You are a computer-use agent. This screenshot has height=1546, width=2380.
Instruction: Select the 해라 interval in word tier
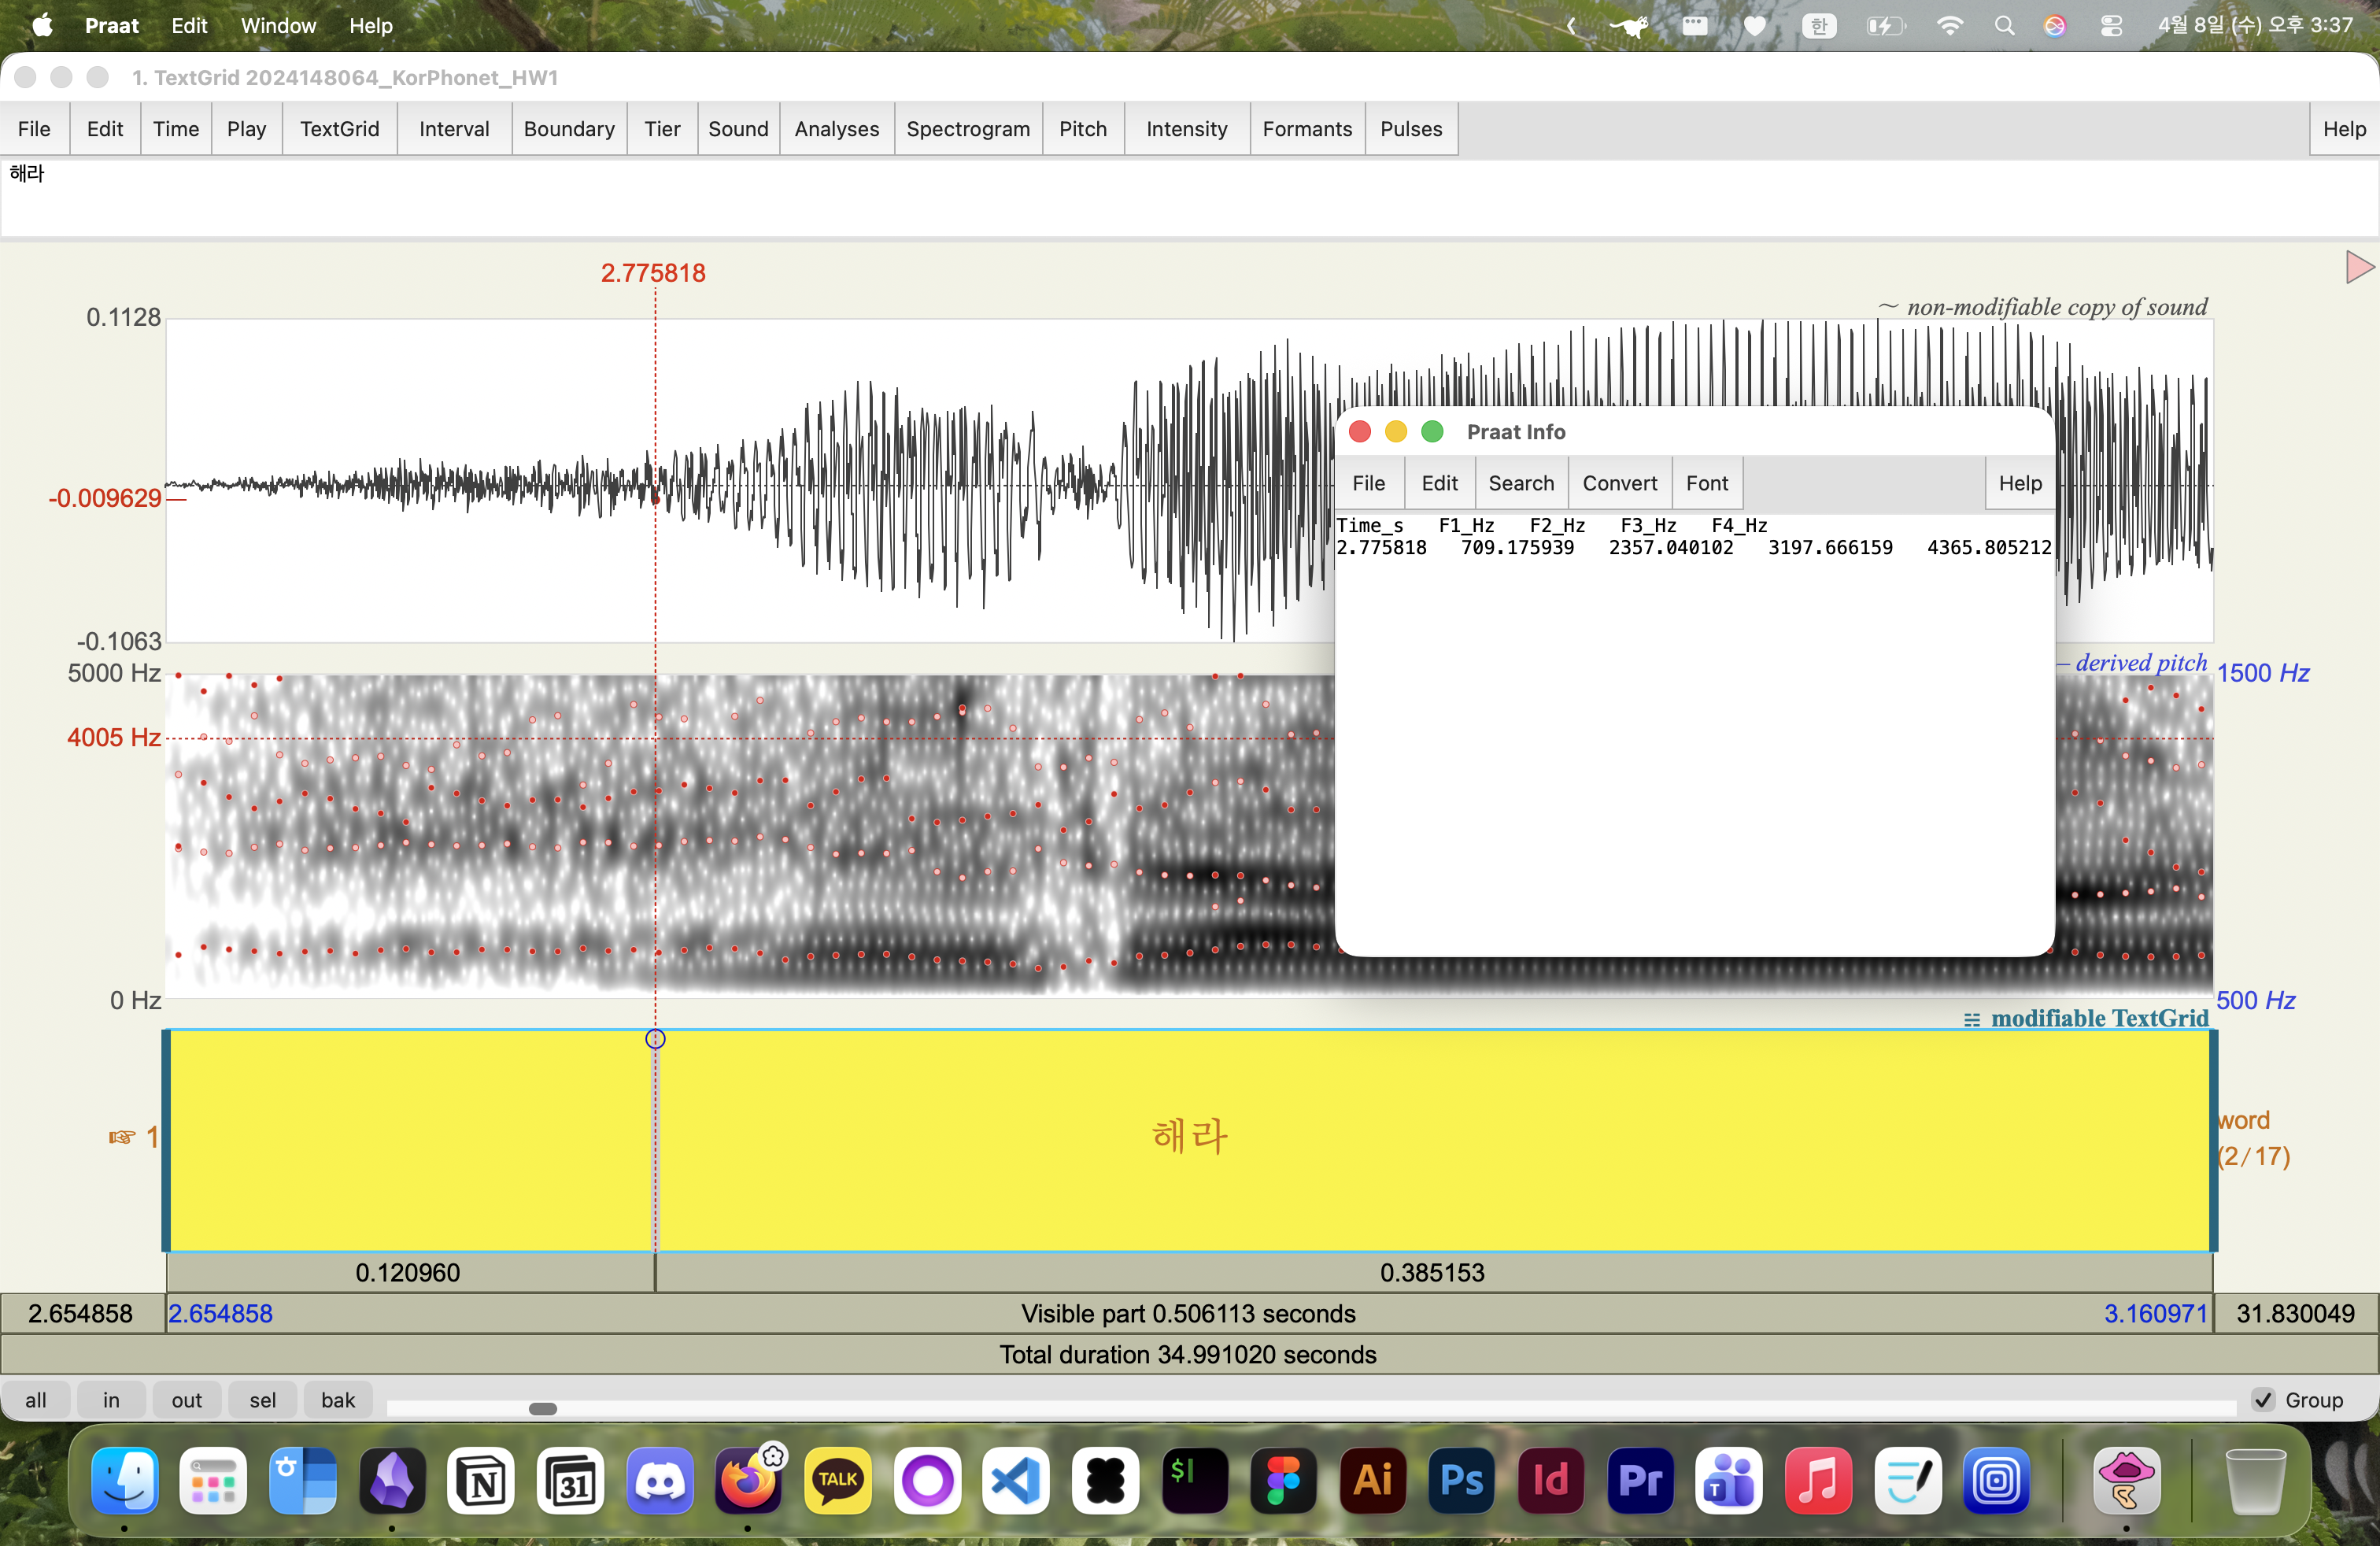click(1188, 1137)
